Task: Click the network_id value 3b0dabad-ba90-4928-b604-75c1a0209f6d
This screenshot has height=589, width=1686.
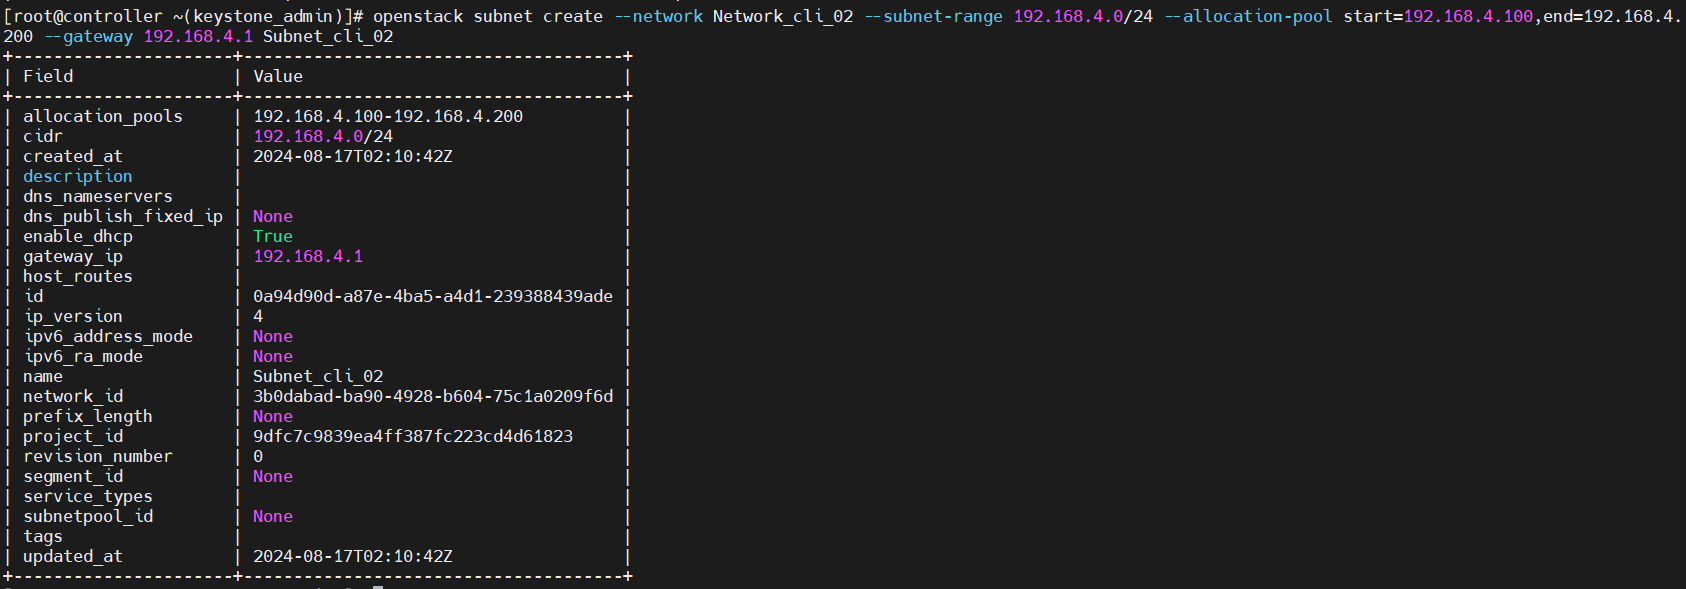Action: [433, 396]
